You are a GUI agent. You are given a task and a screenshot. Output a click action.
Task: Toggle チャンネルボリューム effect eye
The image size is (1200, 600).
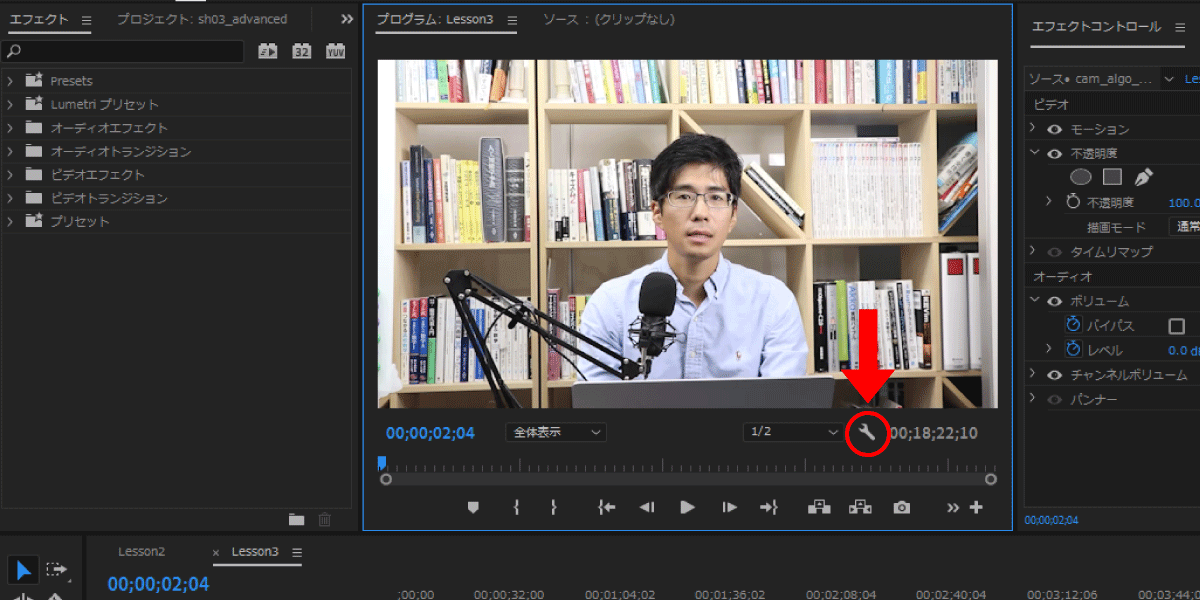coord(1054,375)
